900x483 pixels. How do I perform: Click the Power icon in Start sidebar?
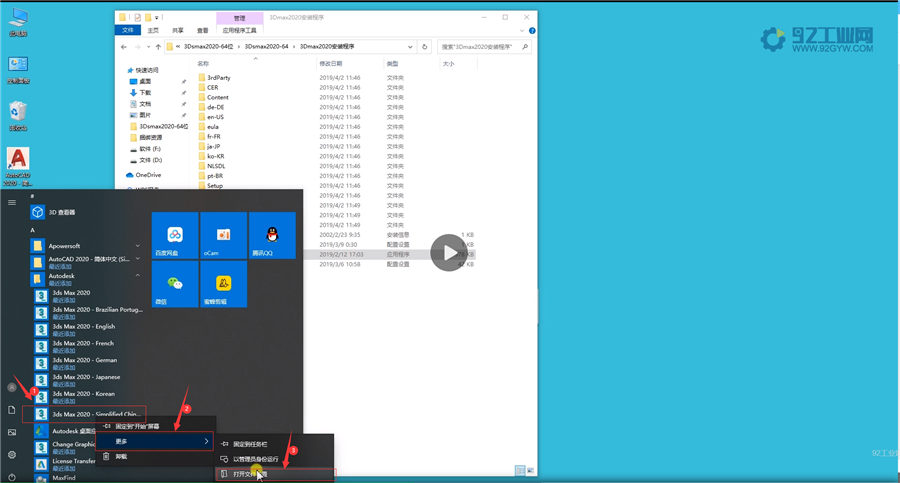pyautogui.click(x=11, y=477)
